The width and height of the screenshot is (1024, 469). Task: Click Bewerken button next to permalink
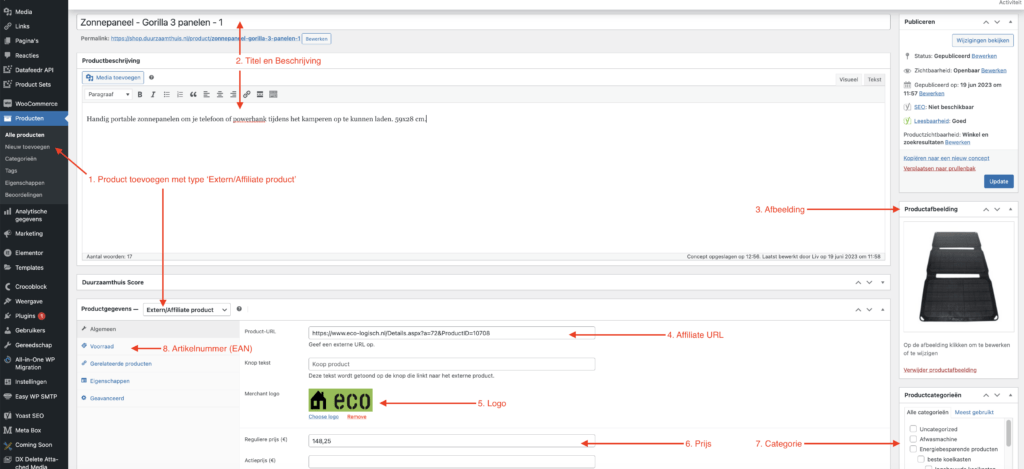[x=317, y=39]
